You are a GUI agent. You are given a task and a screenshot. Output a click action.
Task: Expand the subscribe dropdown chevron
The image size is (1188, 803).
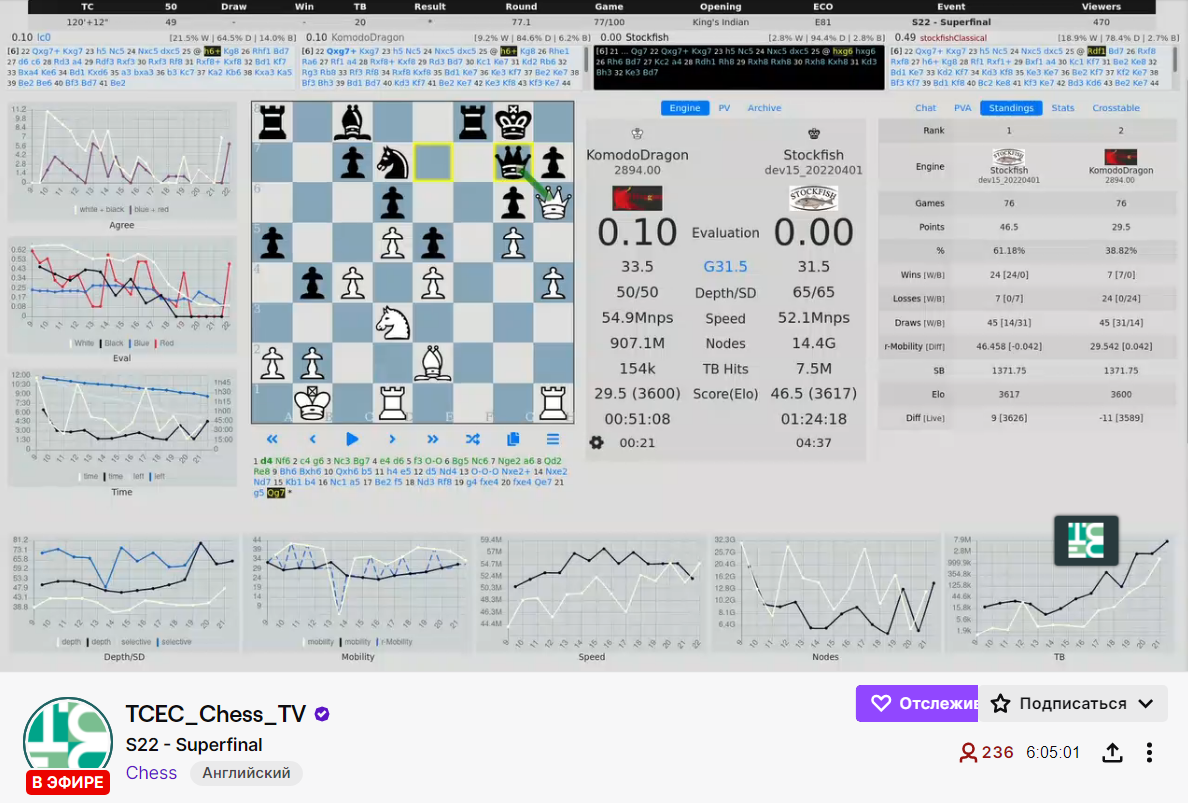pos(1146,703)
